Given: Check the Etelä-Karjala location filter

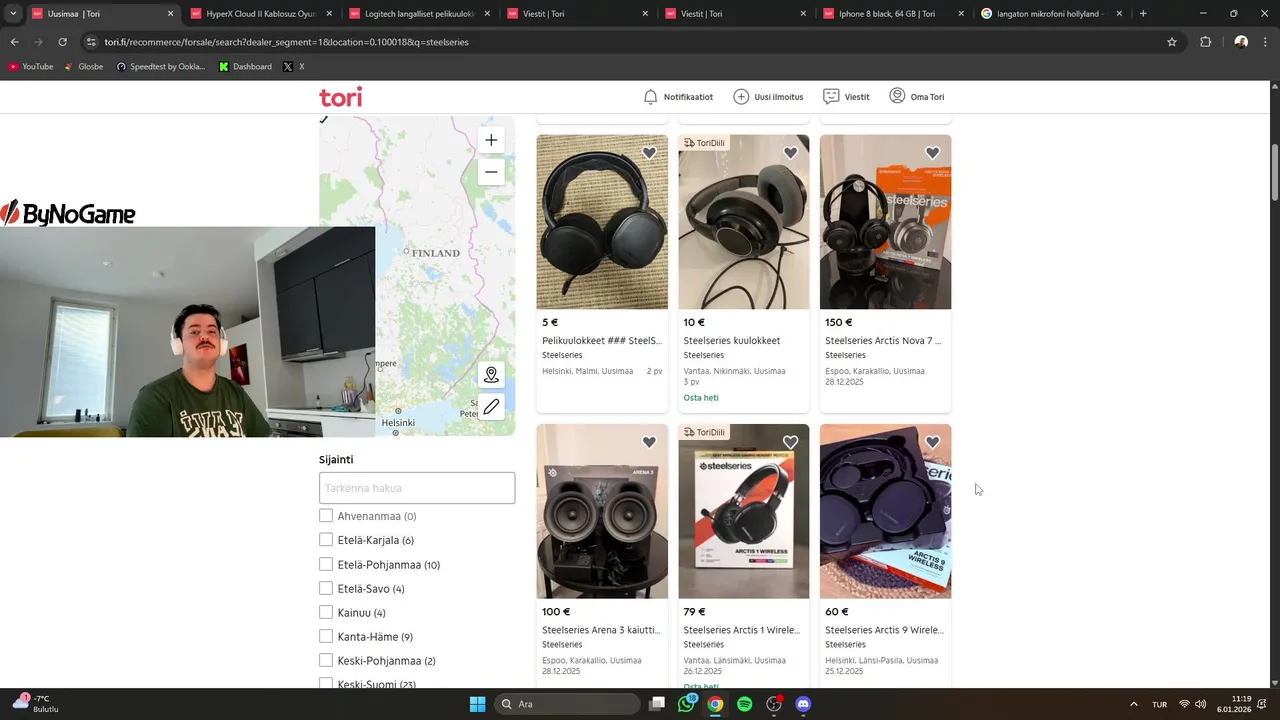Looking at the screenshot, I should point(326,540).
